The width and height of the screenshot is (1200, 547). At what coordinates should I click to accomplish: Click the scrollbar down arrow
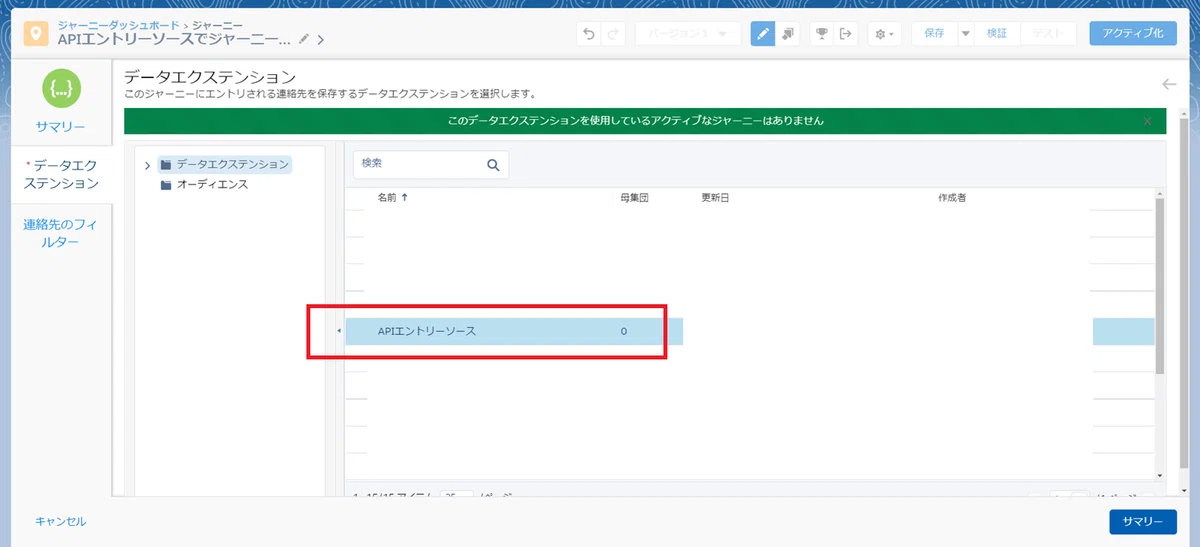tap(1160, 477)
